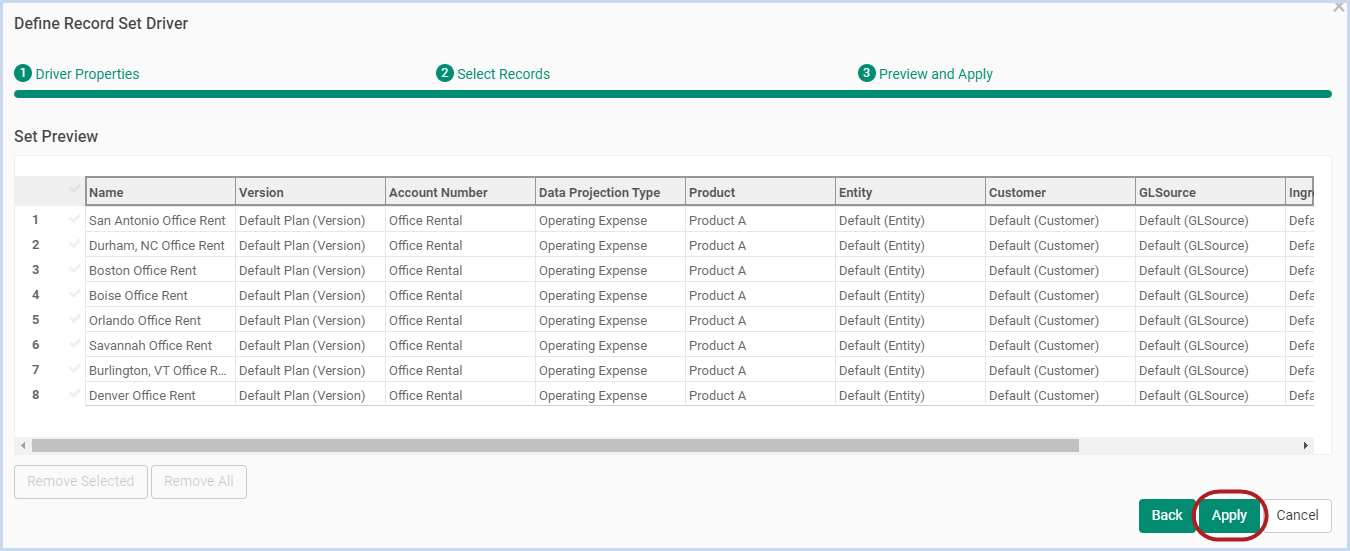The width and height of the screenshot is (1350, 551).
Task: Click the Remove All button
Action: click(x=199, y=482)
